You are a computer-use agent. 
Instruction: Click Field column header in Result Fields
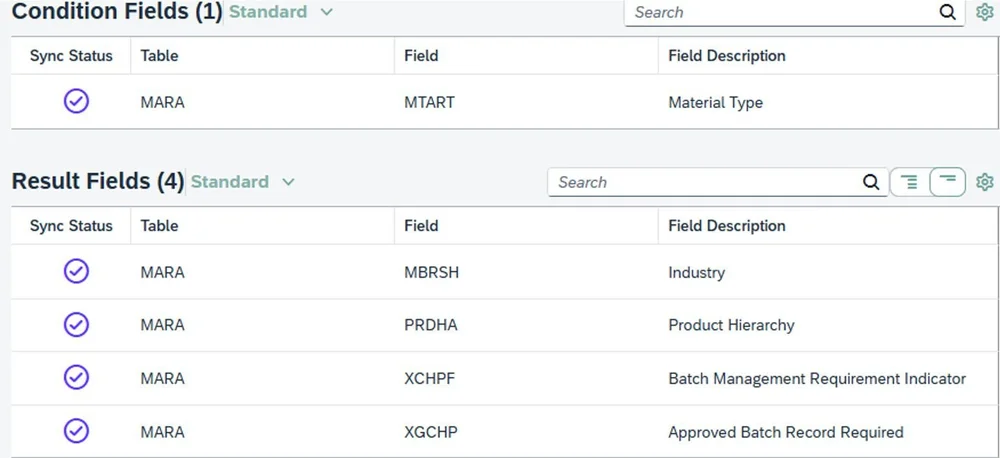click(x=421, y=226)
